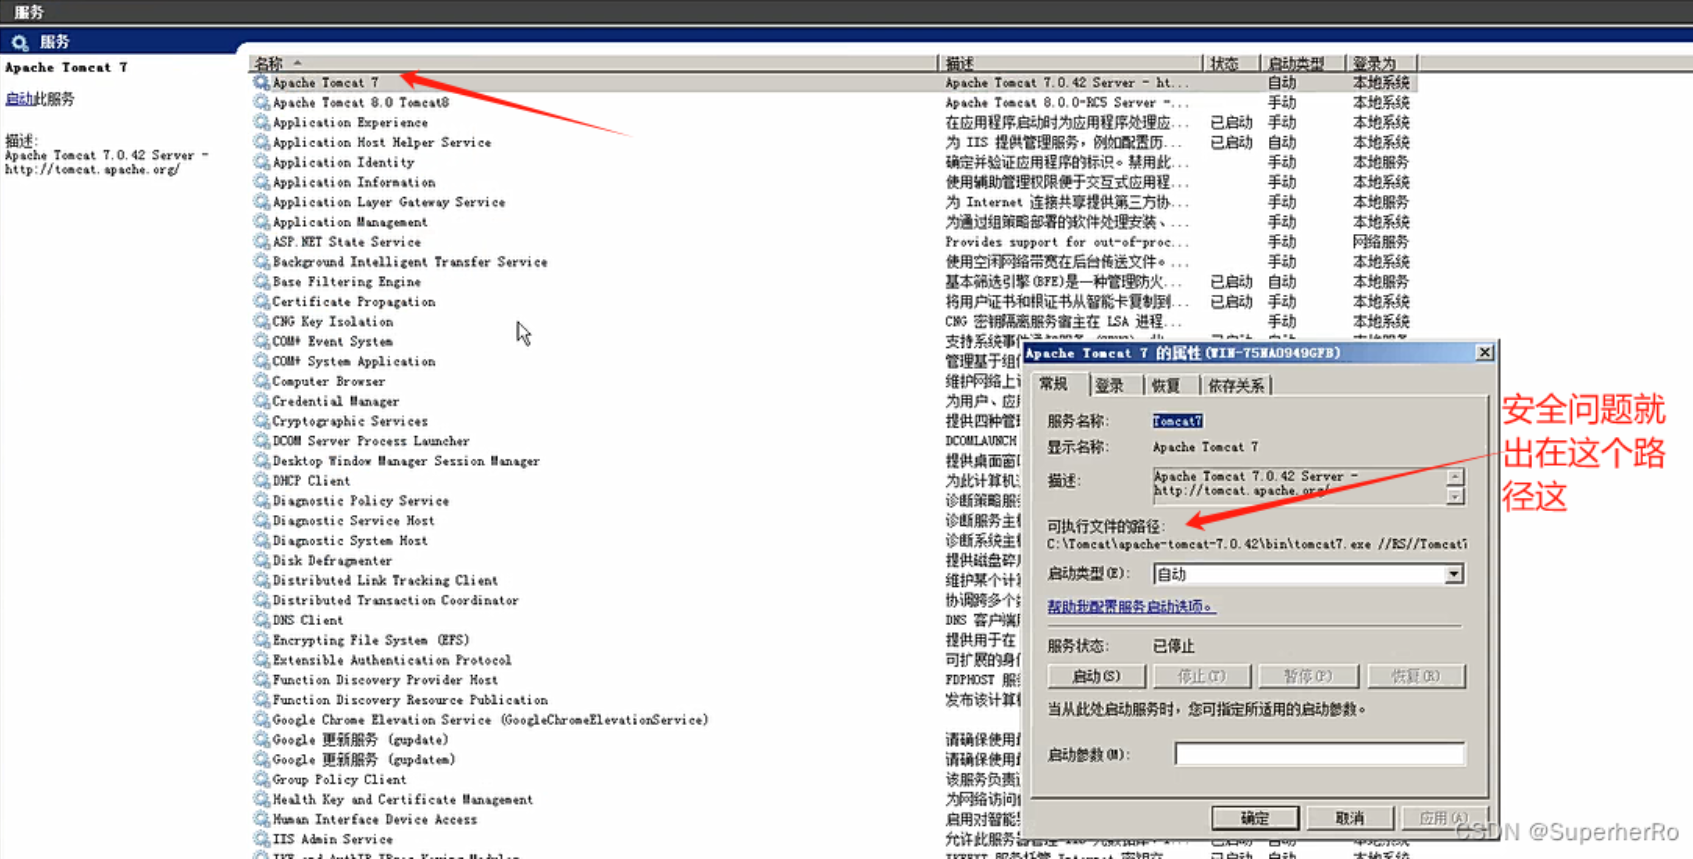The image size is (1693, 859).
Task: Sort by the 状态 column header
Action: pyautogui.click(x=1231, y=63)
